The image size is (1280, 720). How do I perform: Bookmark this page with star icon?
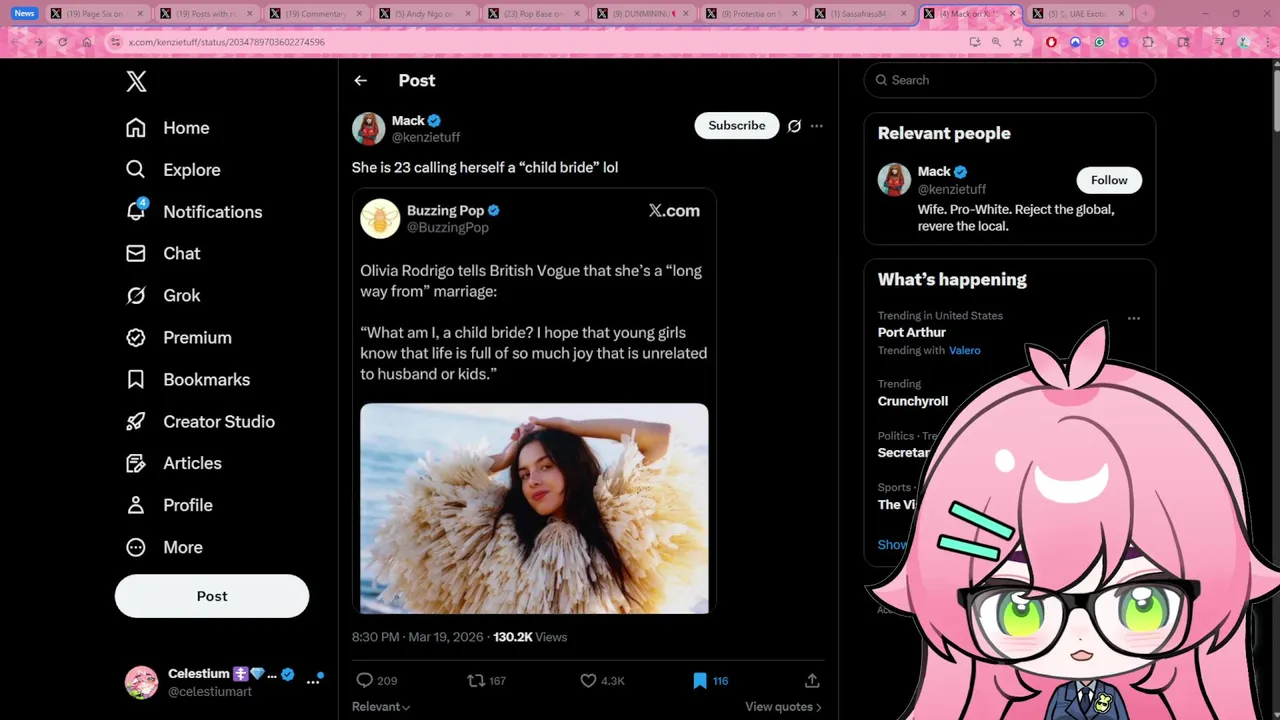click(1018, 42)
